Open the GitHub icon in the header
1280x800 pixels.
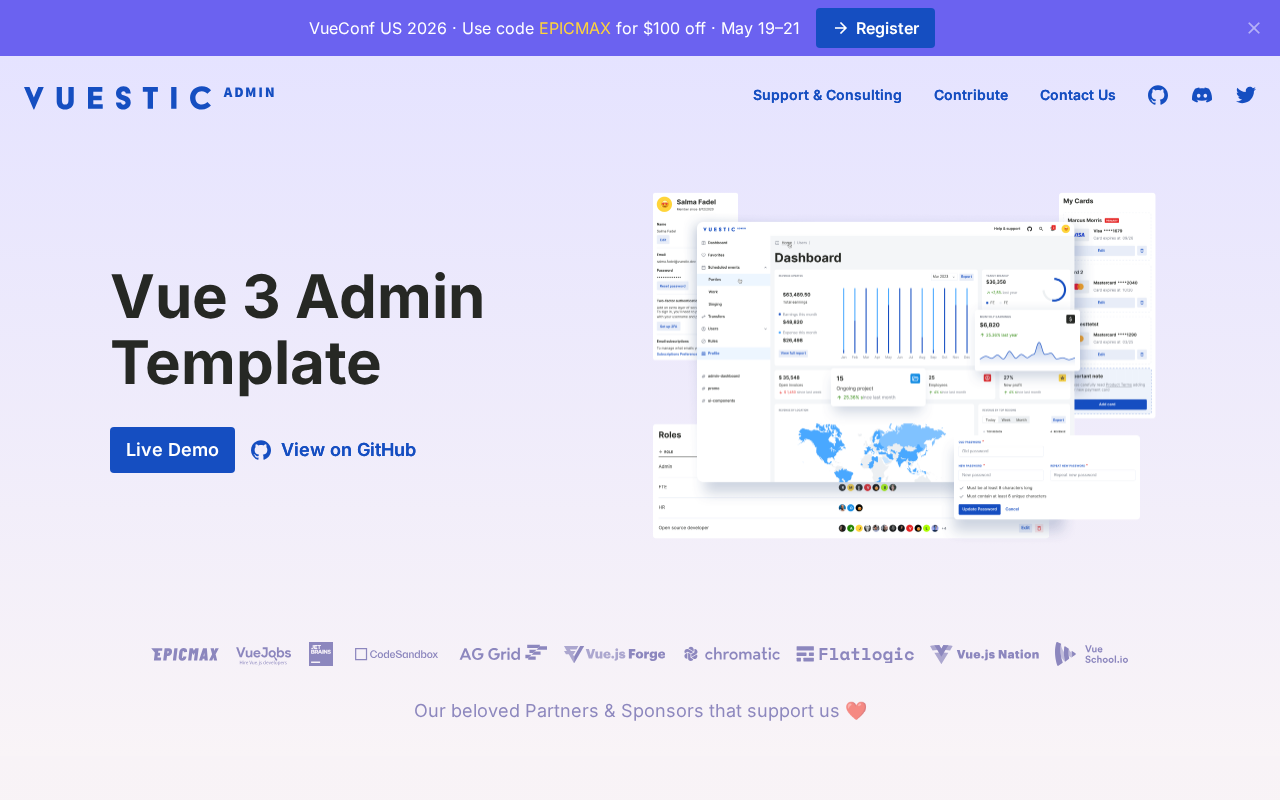(x=1158, y=95)
